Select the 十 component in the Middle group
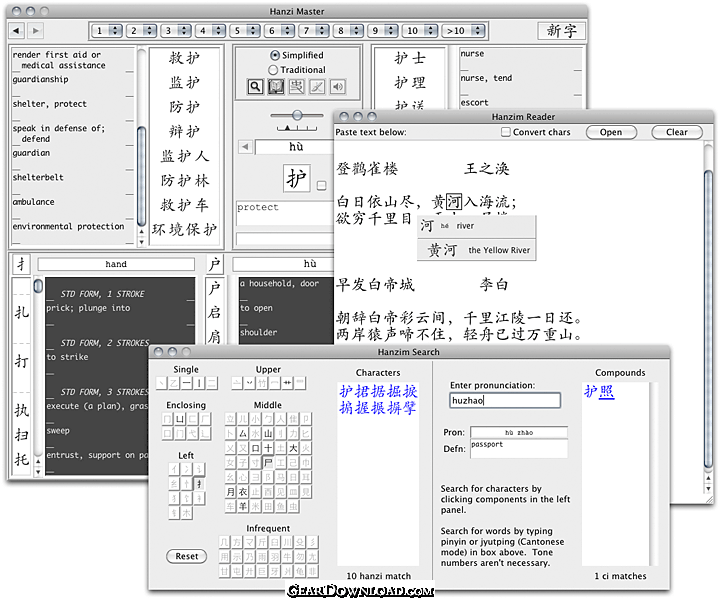Viewport: 720px width, 599px height. [x=268, y=448]
